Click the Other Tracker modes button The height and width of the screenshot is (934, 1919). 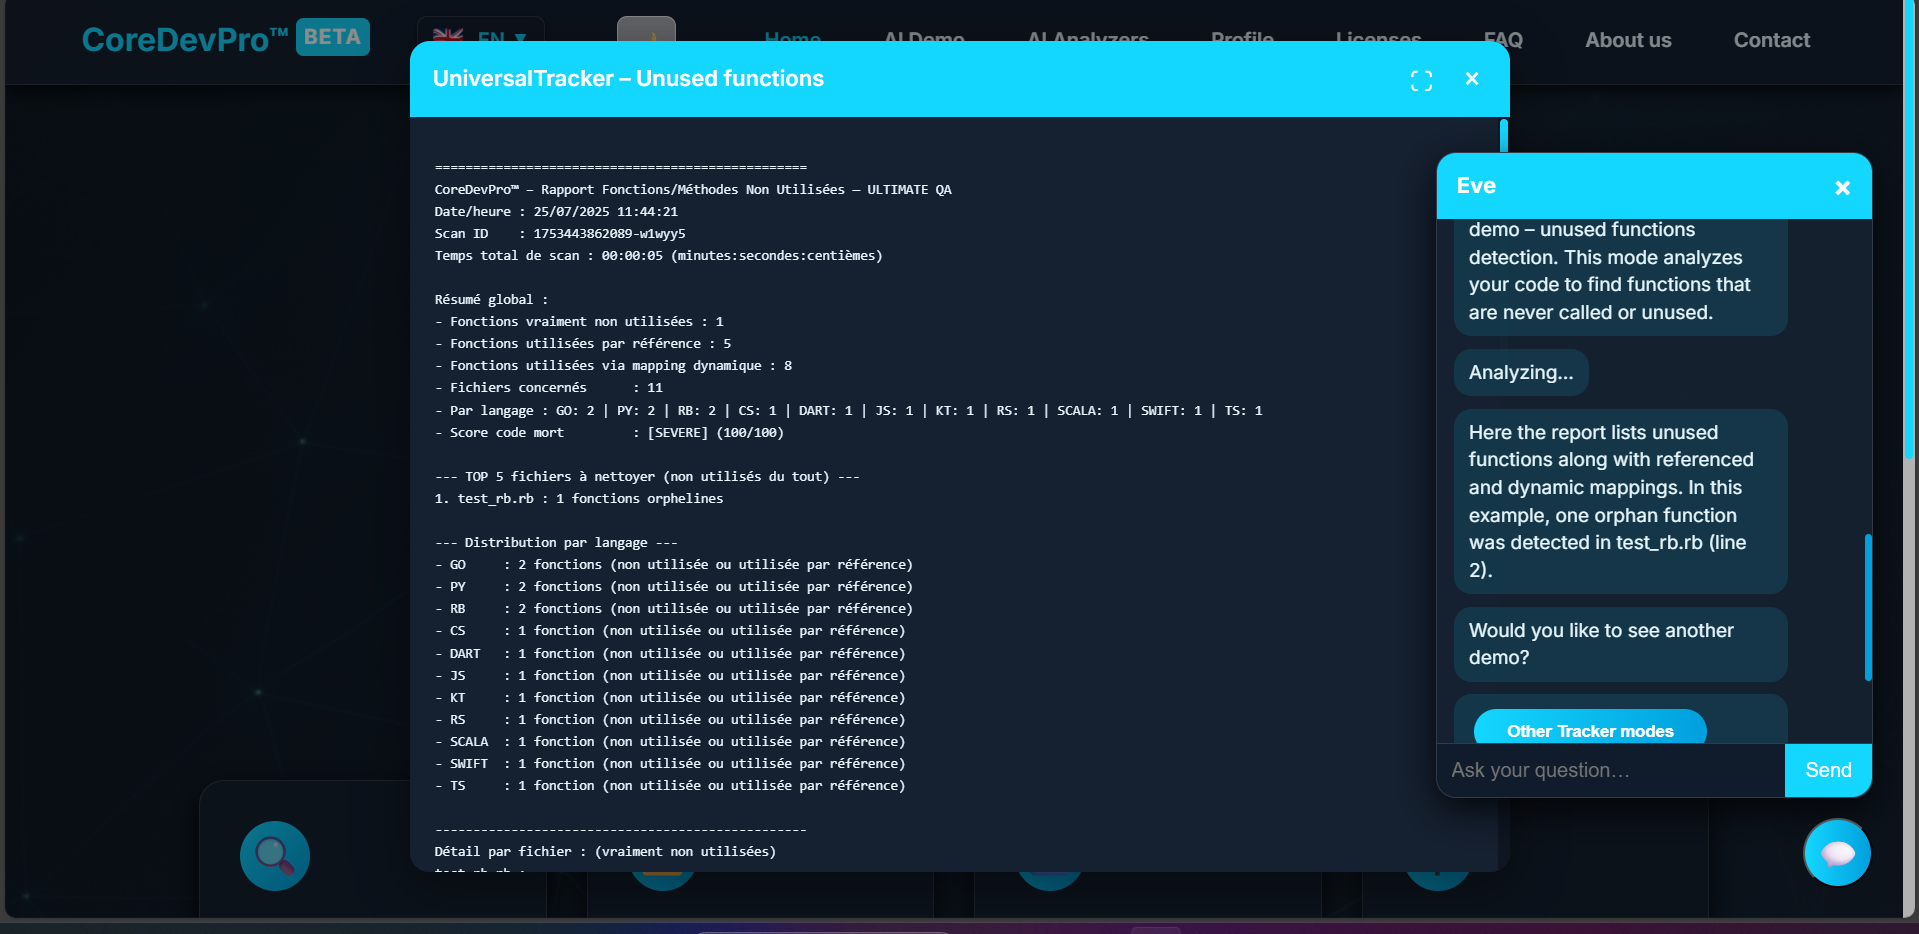pyautogui.click(x=1590, y=729)
